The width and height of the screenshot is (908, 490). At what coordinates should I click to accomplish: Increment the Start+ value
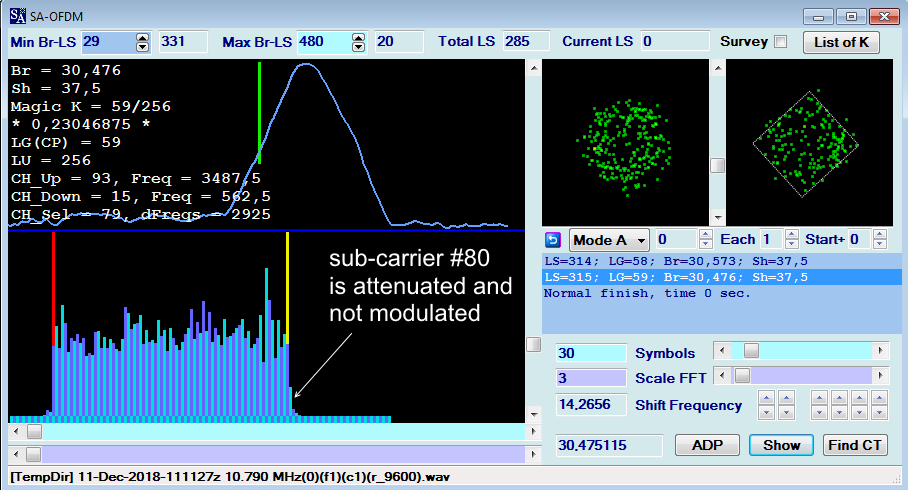(x=880, y=235)
